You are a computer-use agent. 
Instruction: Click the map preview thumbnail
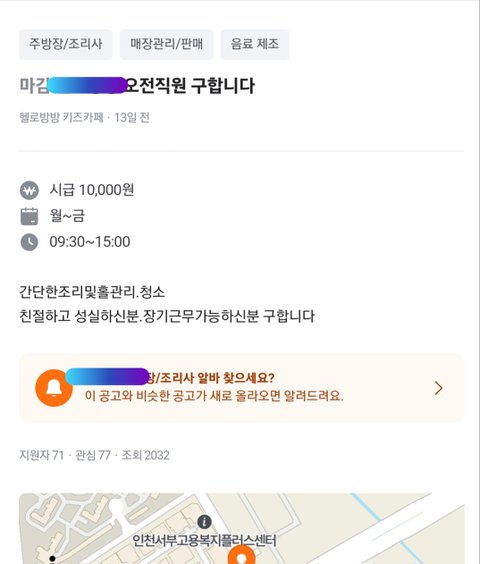[x=242, y=528]
